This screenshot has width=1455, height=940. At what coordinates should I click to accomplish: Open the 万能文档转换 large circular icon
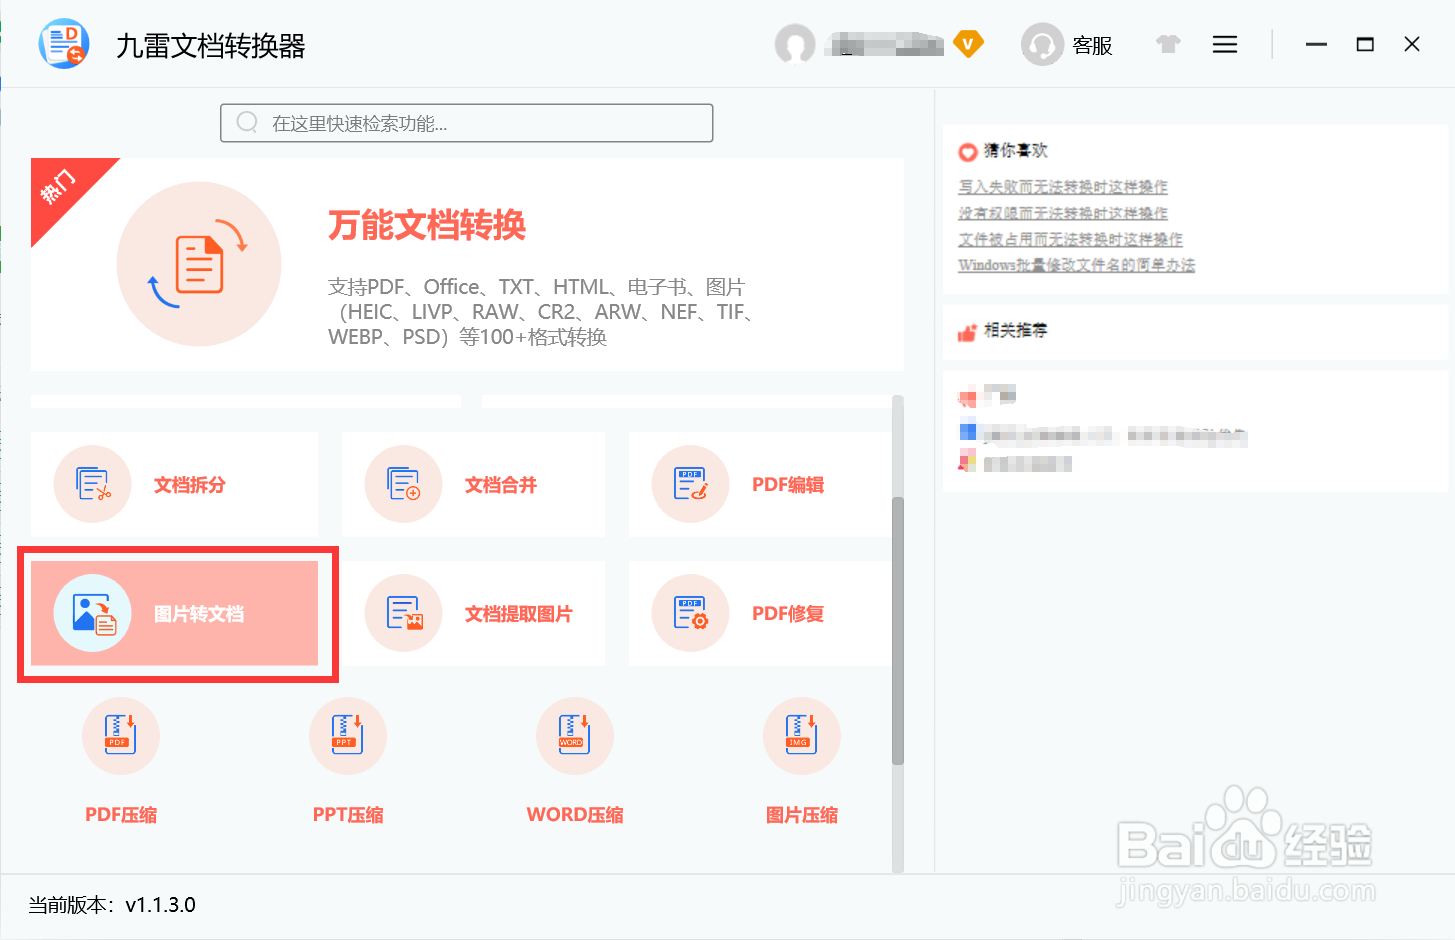click(x=199, y=264)
